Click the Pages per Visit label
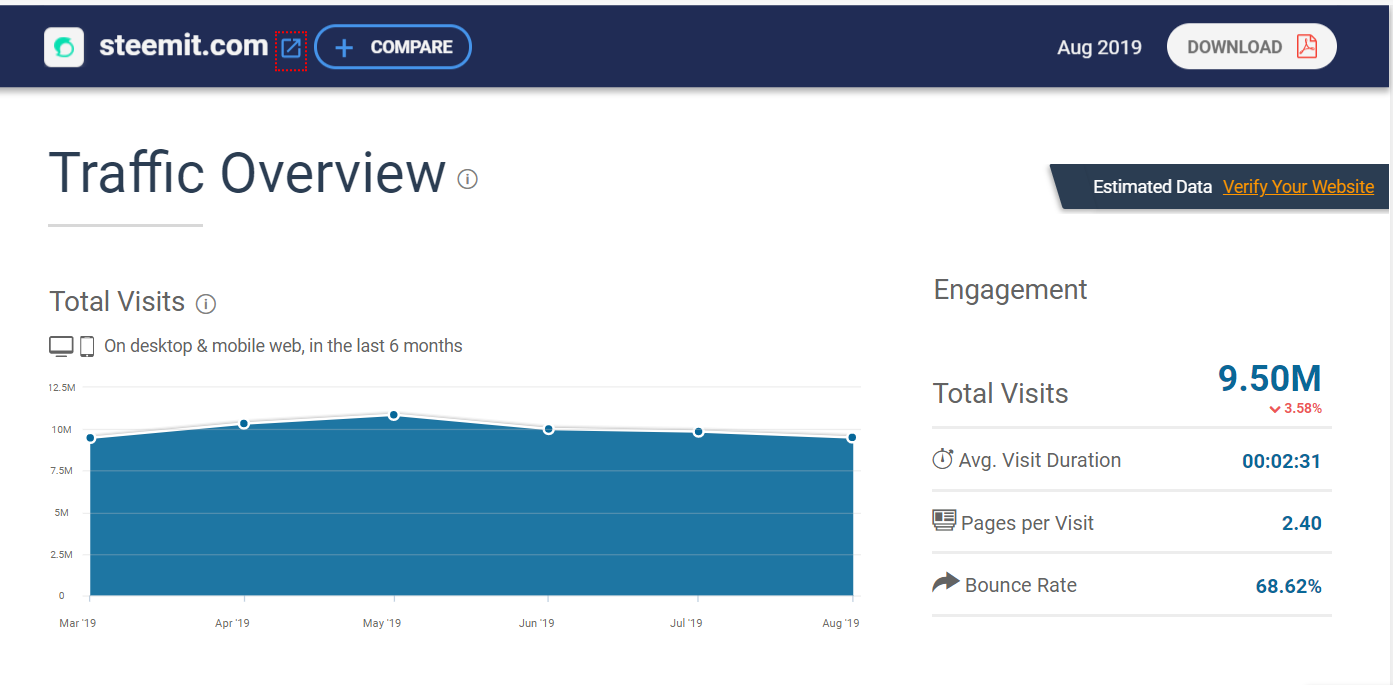1393x685 pixels. 1027,523
